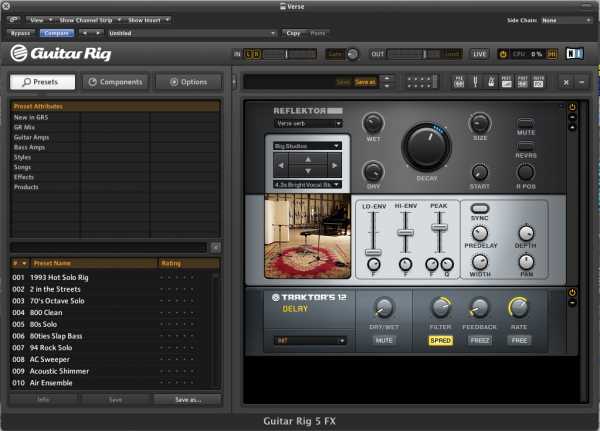Switch to the Options tab
This screenshot has height=431, width=600.
point(189,82)
